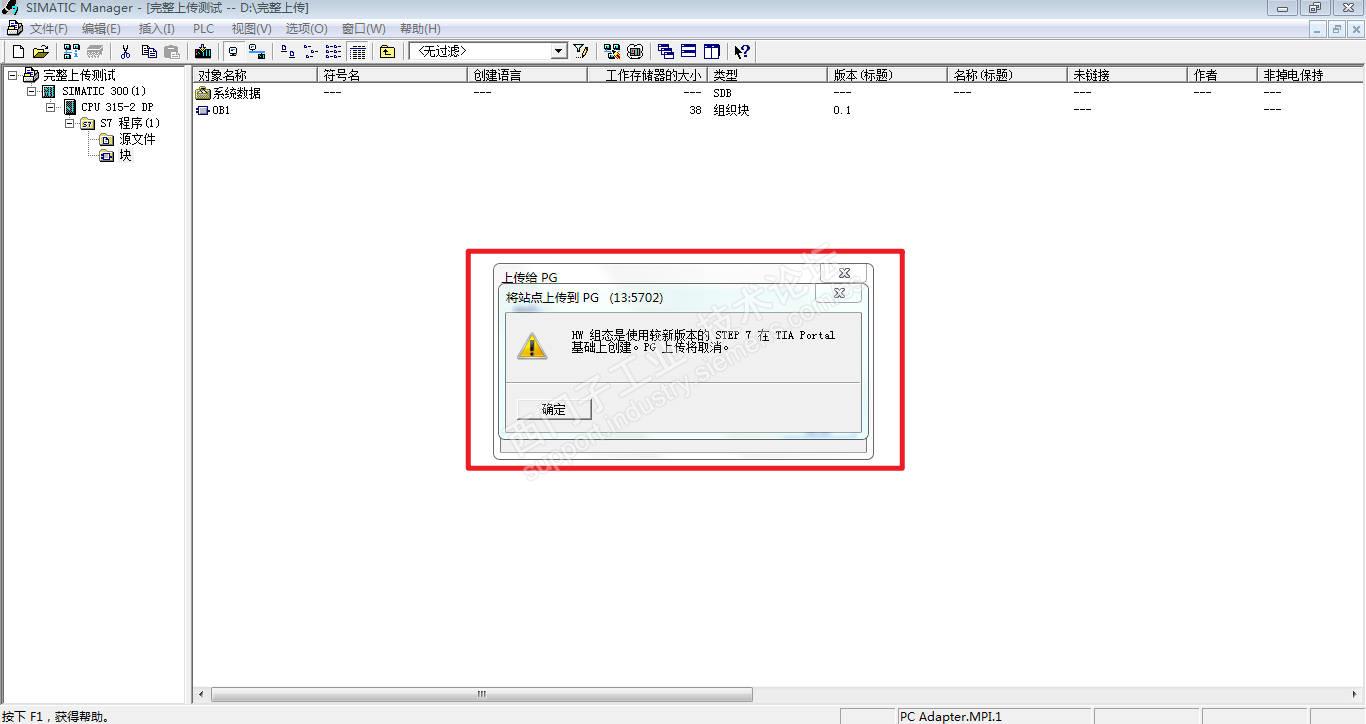Sort by the 未链接 column header
The height and width of the screenshot is (724, 1366).
pyautogui.click(x=1128, y=75)
